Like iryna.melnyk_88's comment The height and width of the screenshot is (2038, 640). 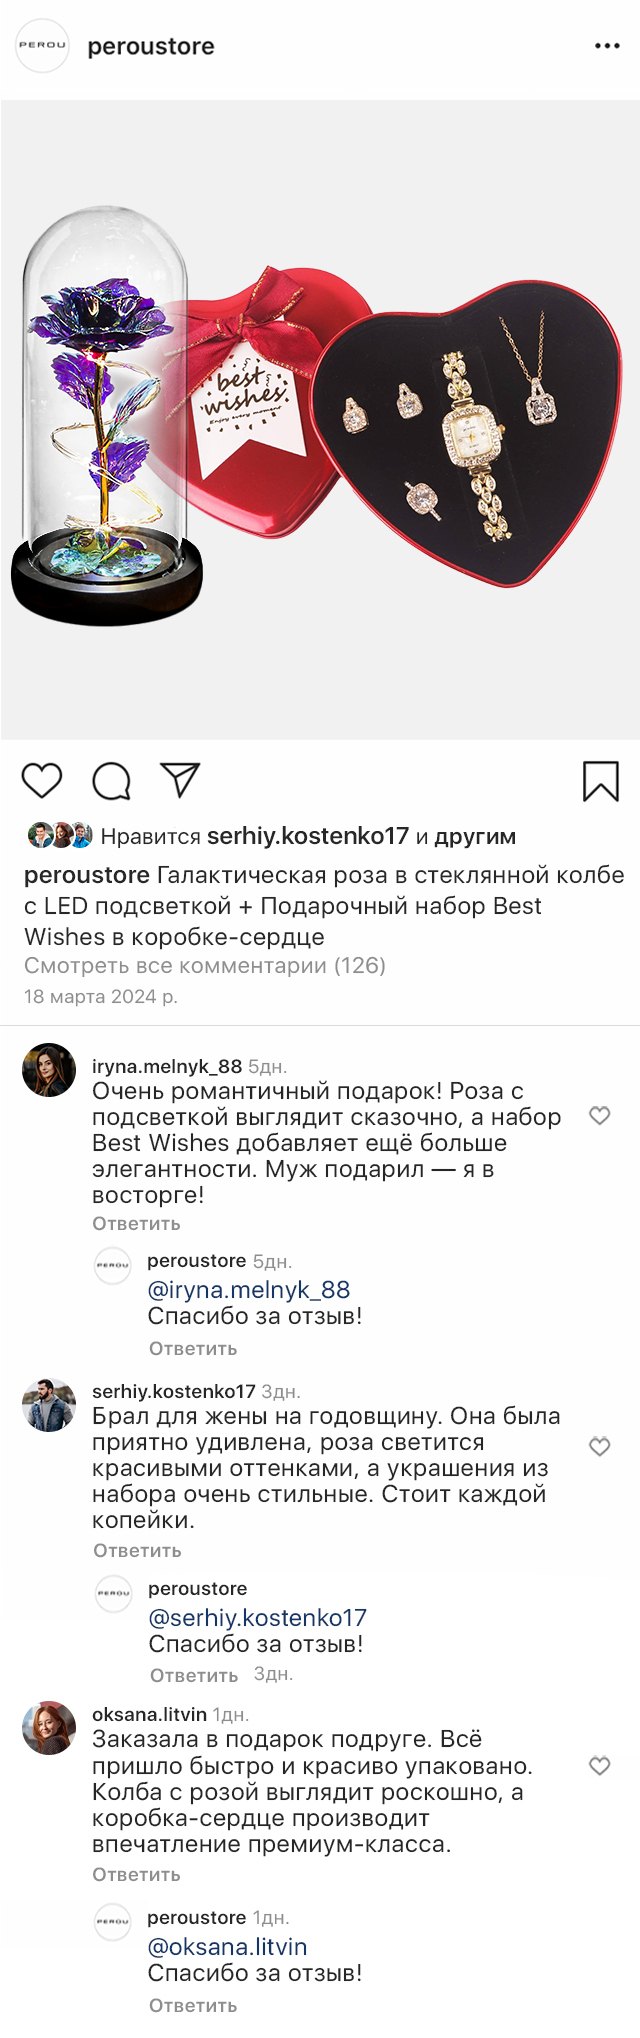click(x=599, y=1116)
